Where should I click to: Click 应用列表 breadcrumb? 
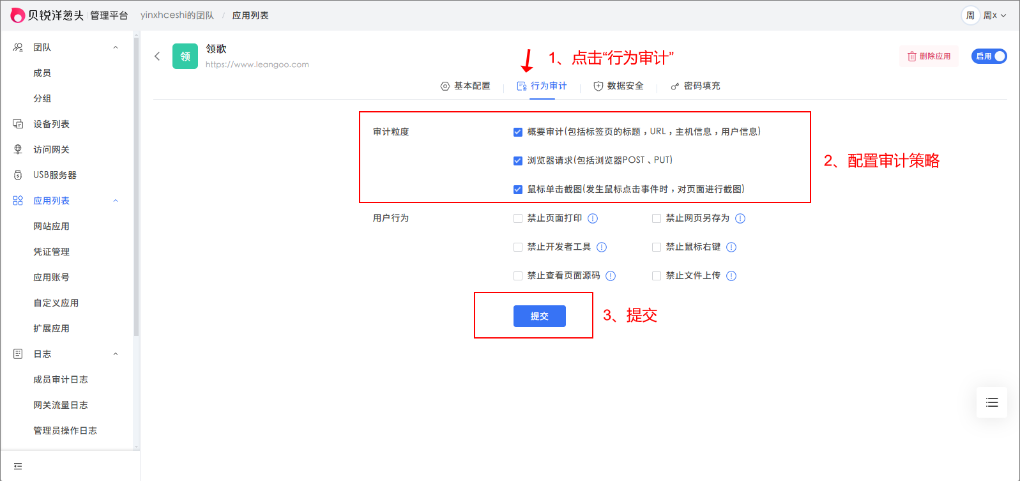click(250, 15)
